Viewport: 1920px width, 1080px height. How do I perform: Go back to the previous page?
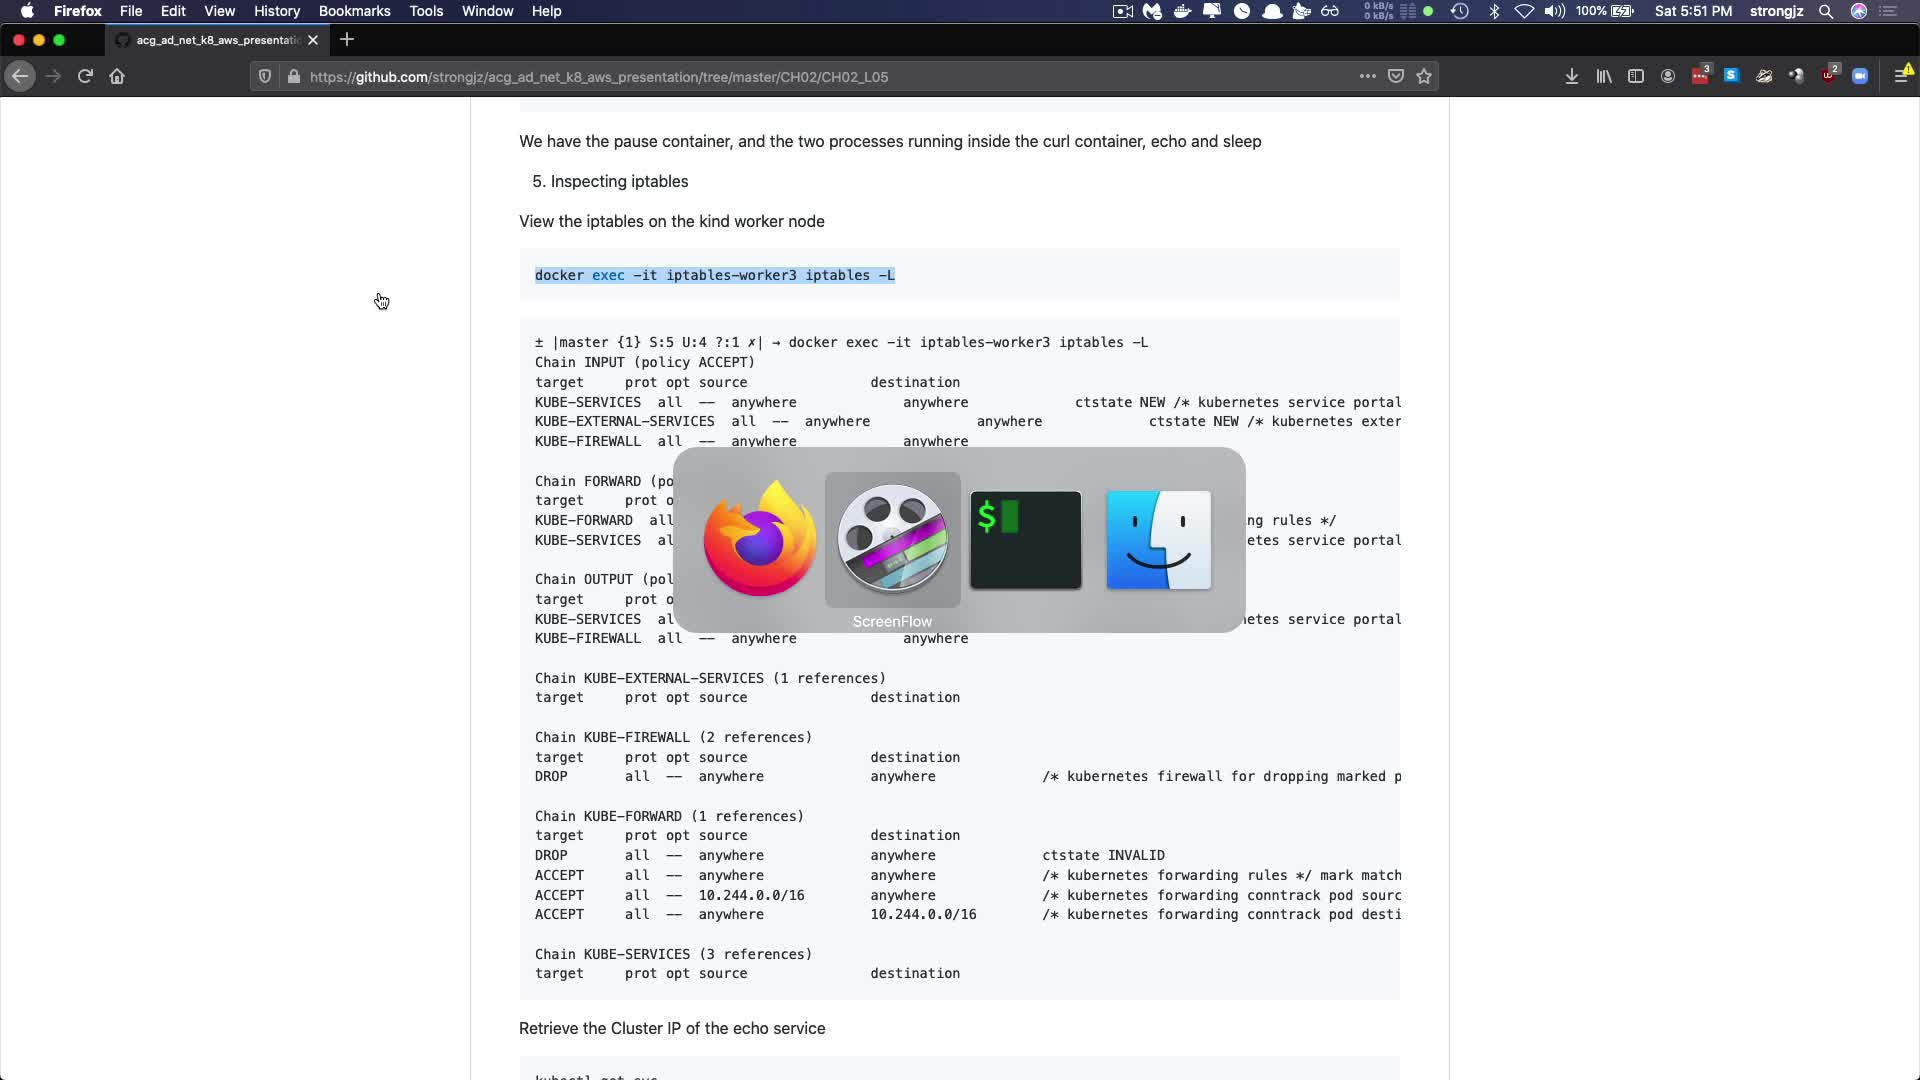click(20, 76)
